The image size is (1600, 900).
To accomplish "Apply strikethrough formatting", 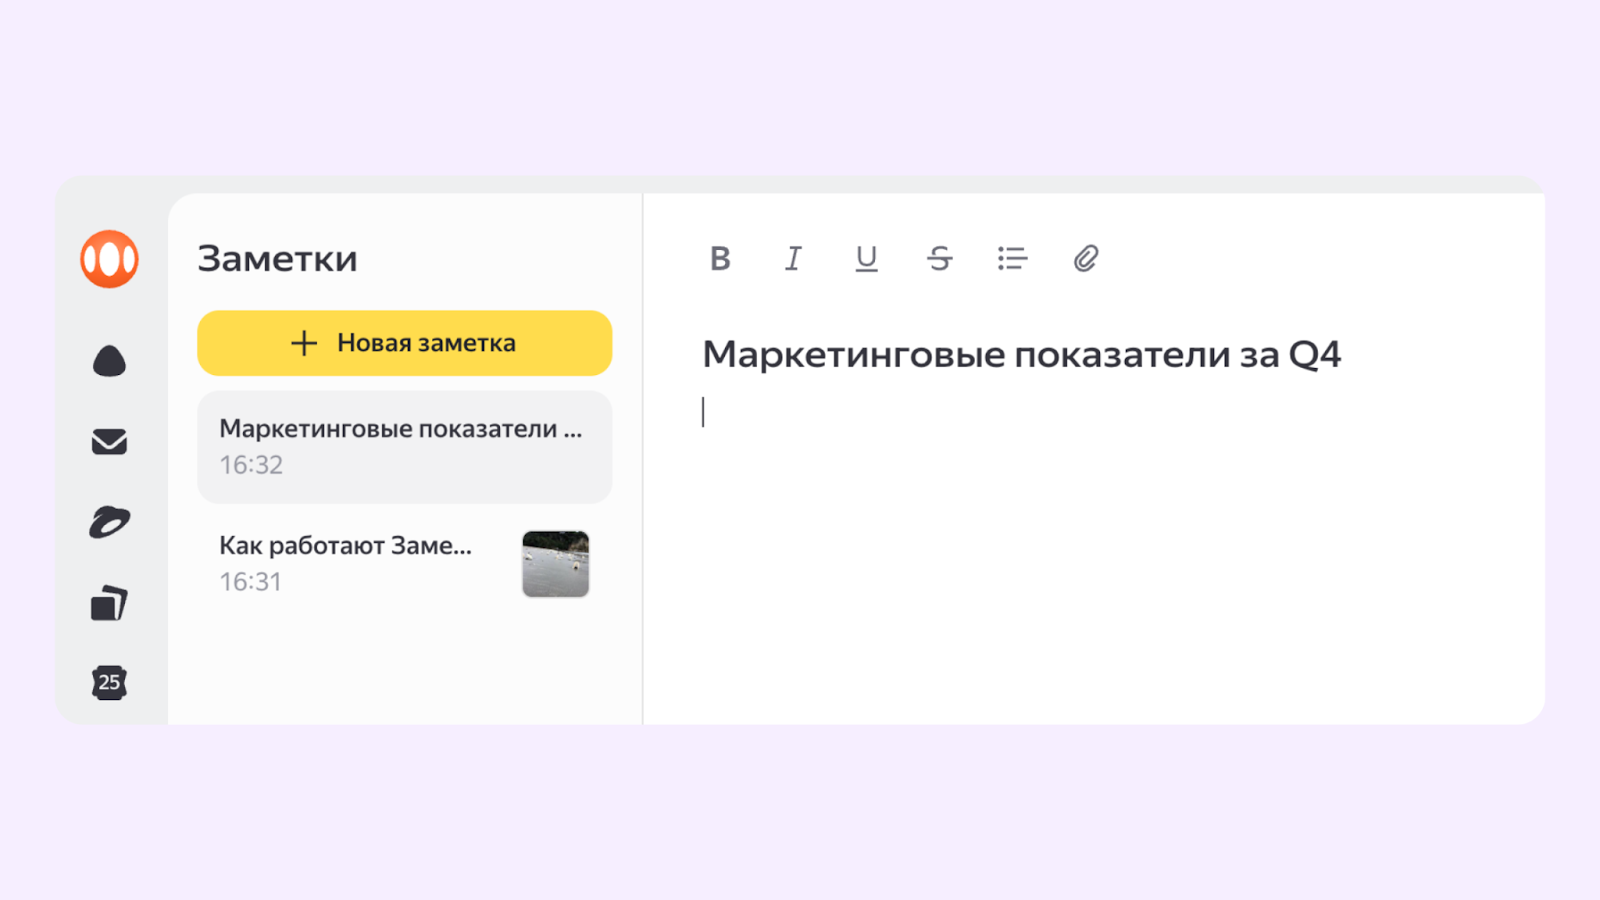I will 939,258.
